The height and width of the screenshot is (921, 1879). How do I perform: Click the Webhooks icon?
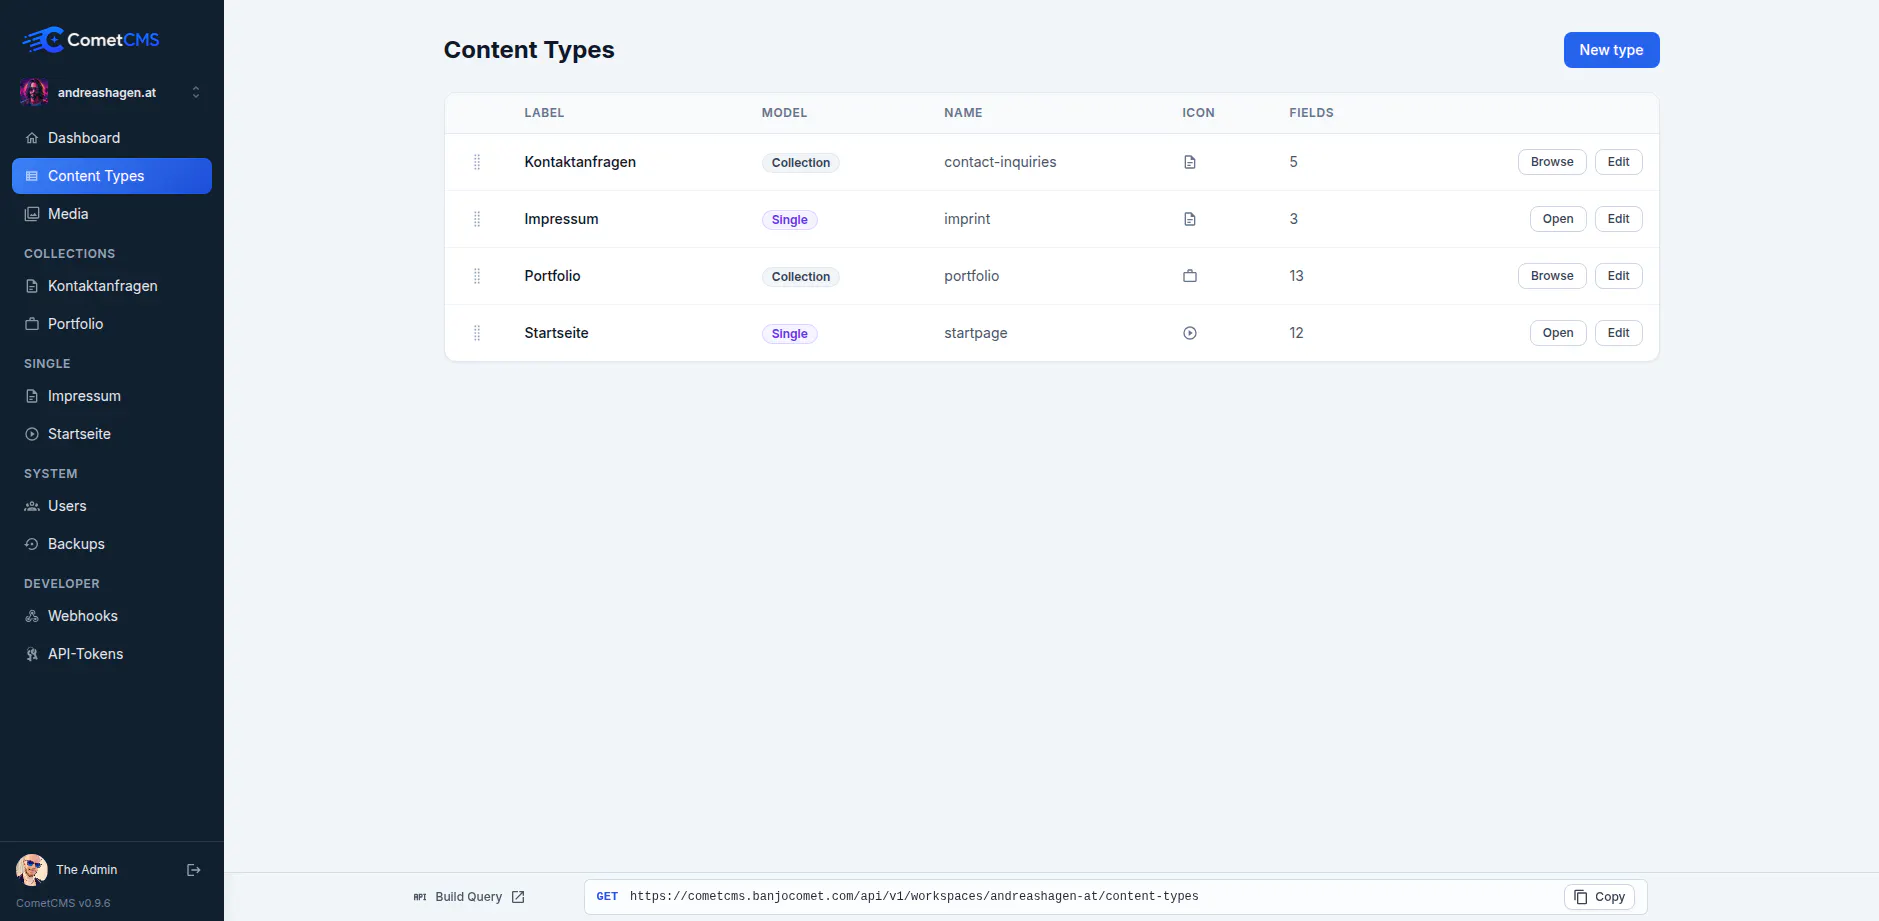(x=32, y=616)
